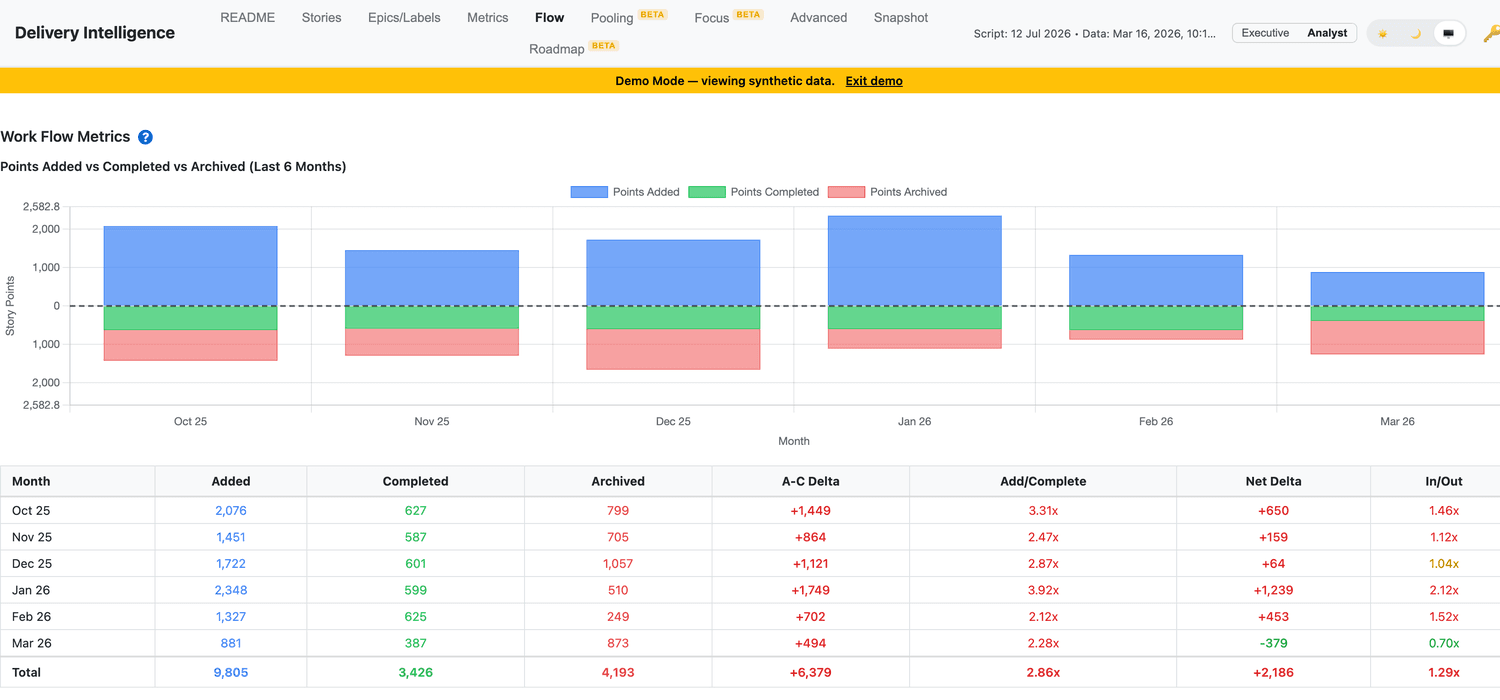Click Jan 26 Add/Complete value 3.92x

click(x=1043, y=590)
